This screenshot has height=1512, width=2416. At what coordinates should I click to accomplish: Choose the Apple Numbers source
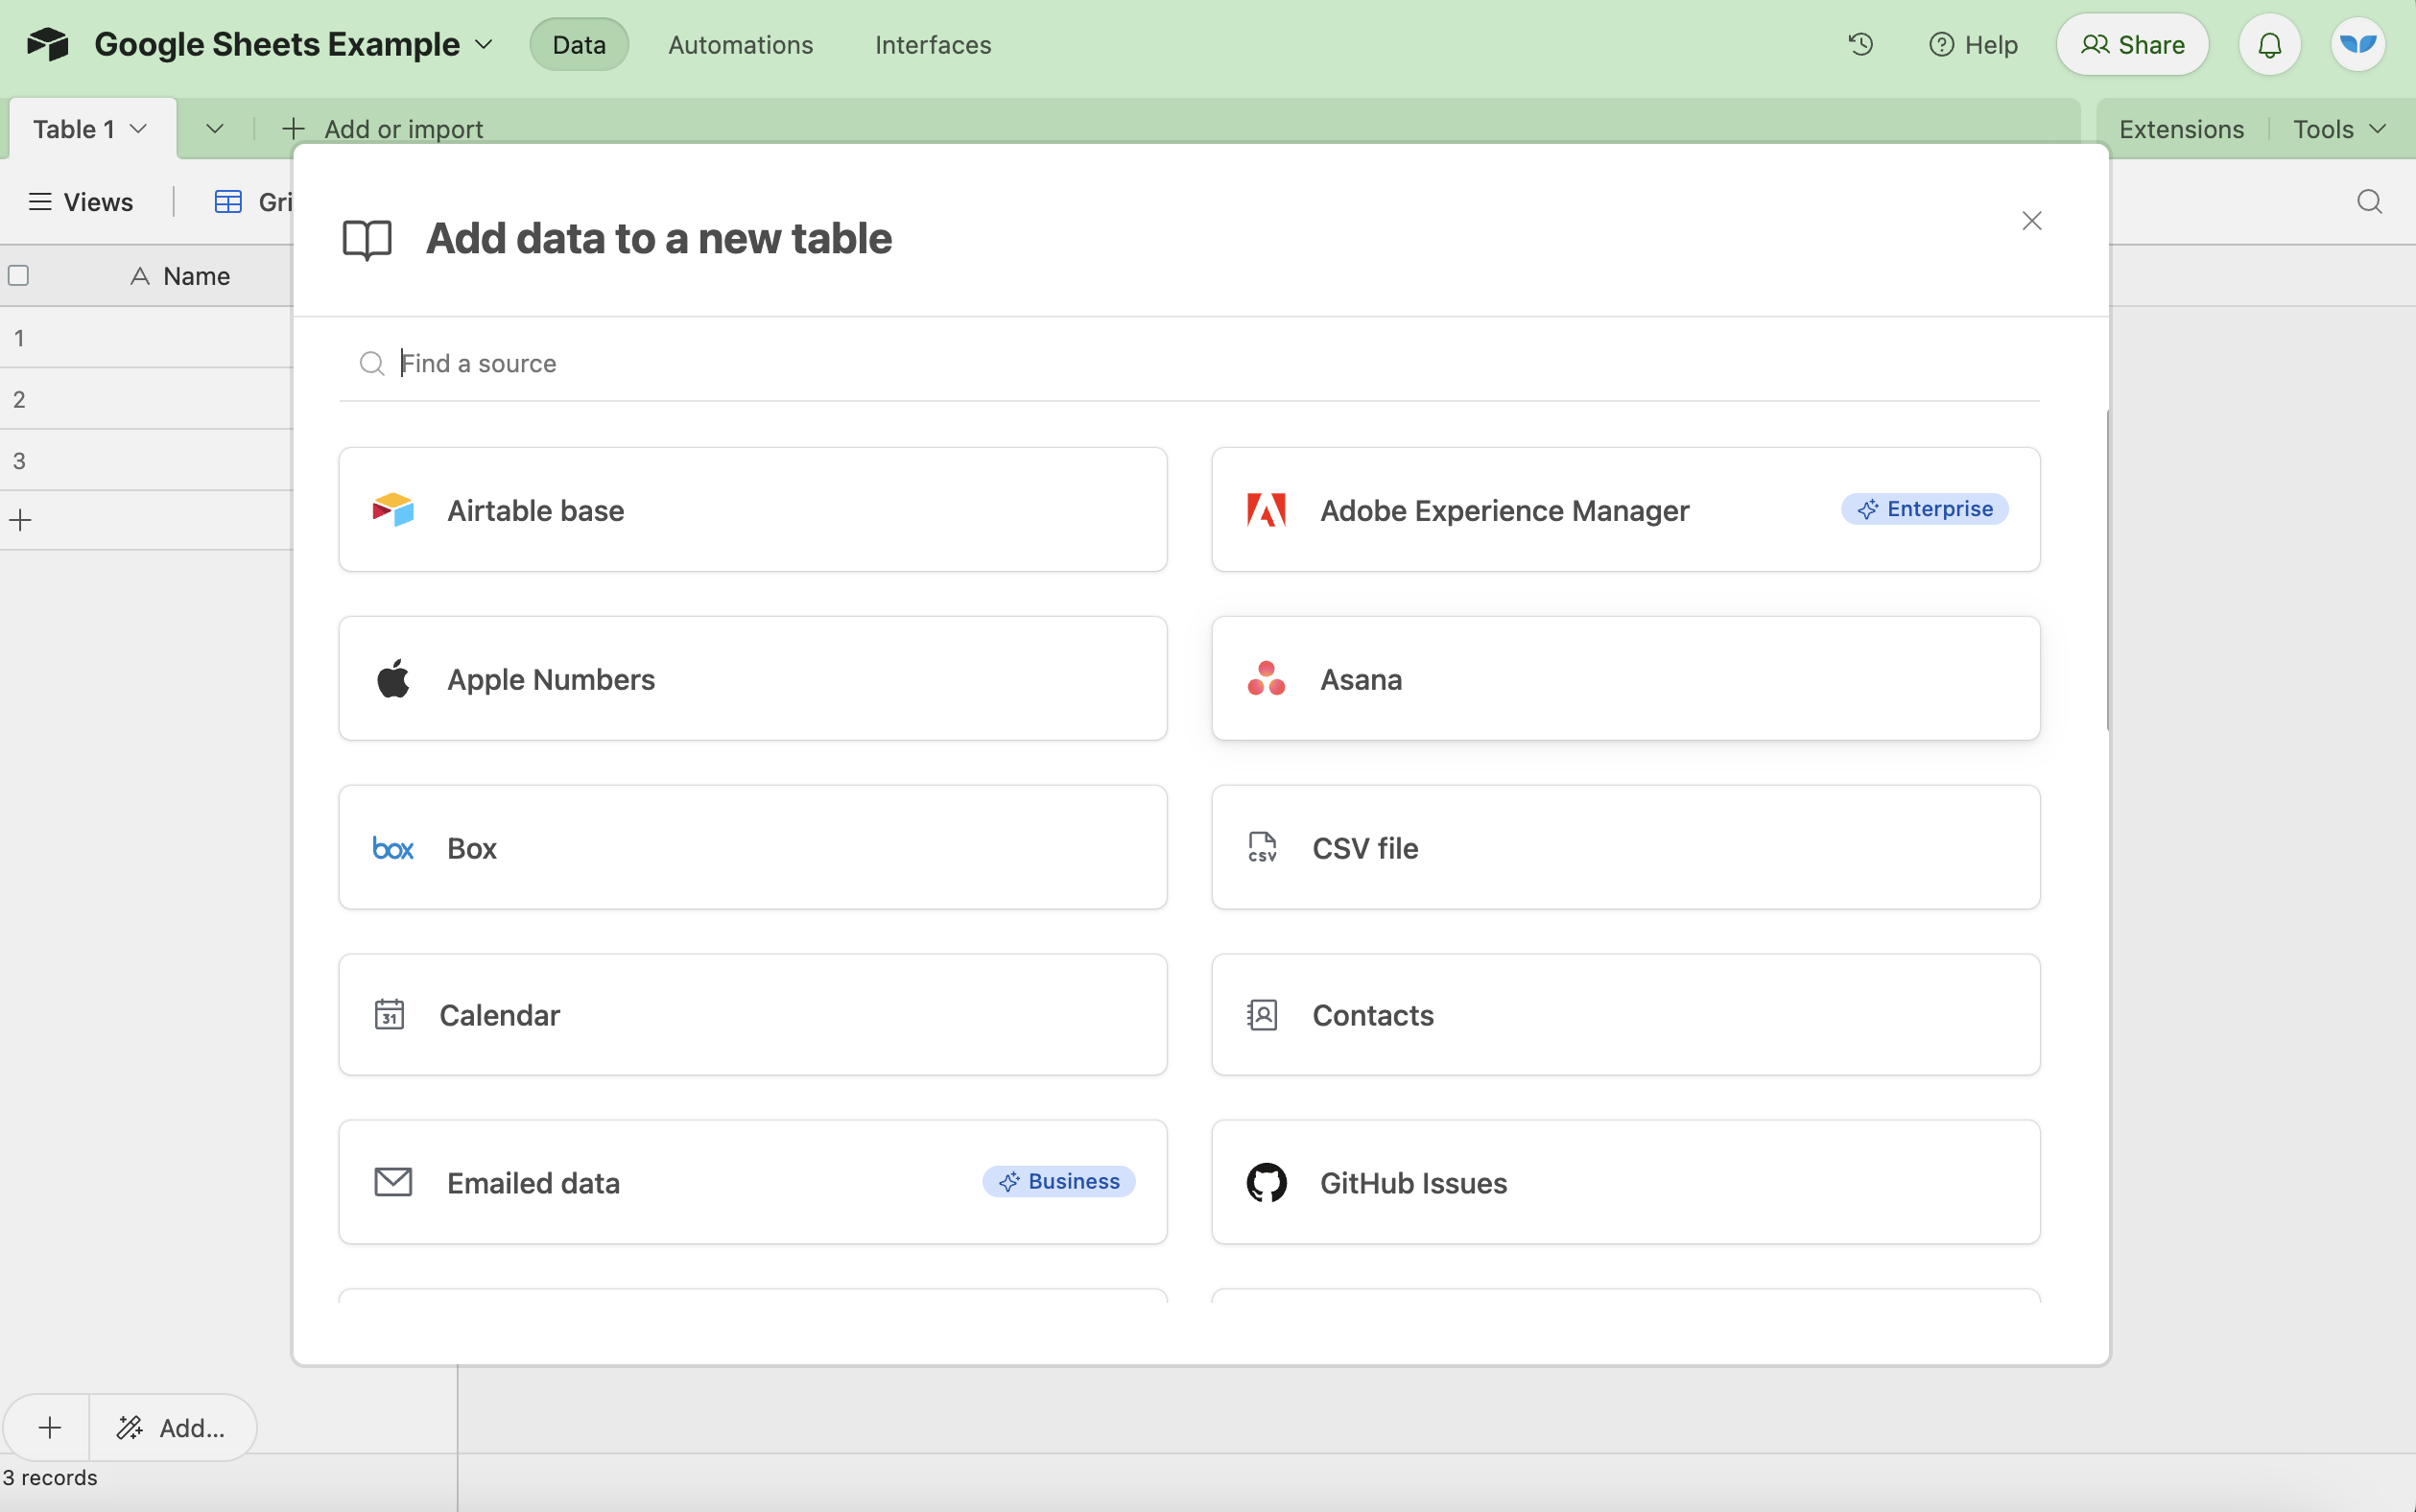pos(752,679)
